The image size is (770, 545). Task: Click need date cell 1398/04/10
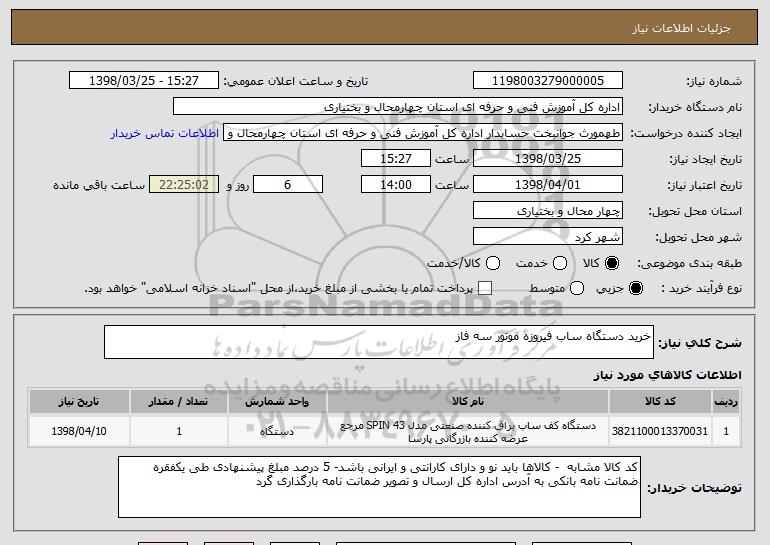coord(79,431)
